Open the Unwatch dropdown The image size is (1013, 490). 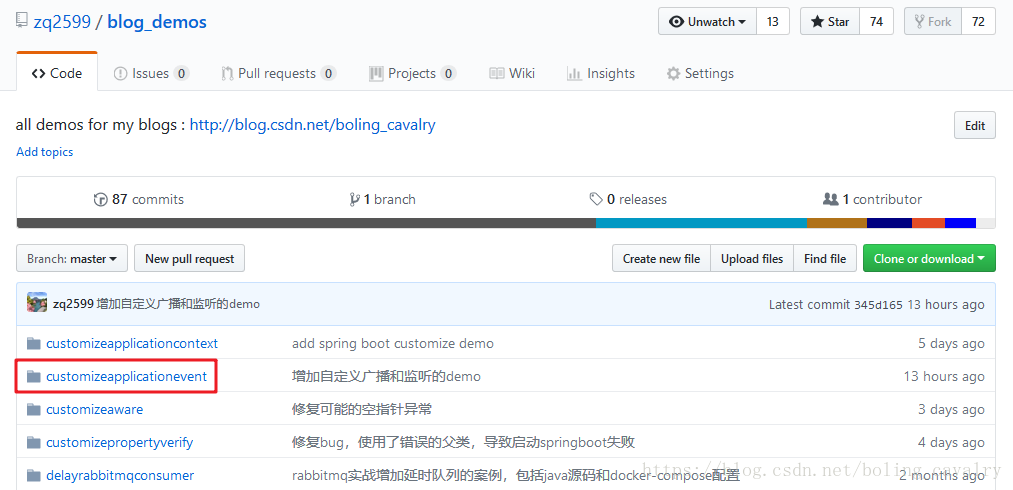707,21
